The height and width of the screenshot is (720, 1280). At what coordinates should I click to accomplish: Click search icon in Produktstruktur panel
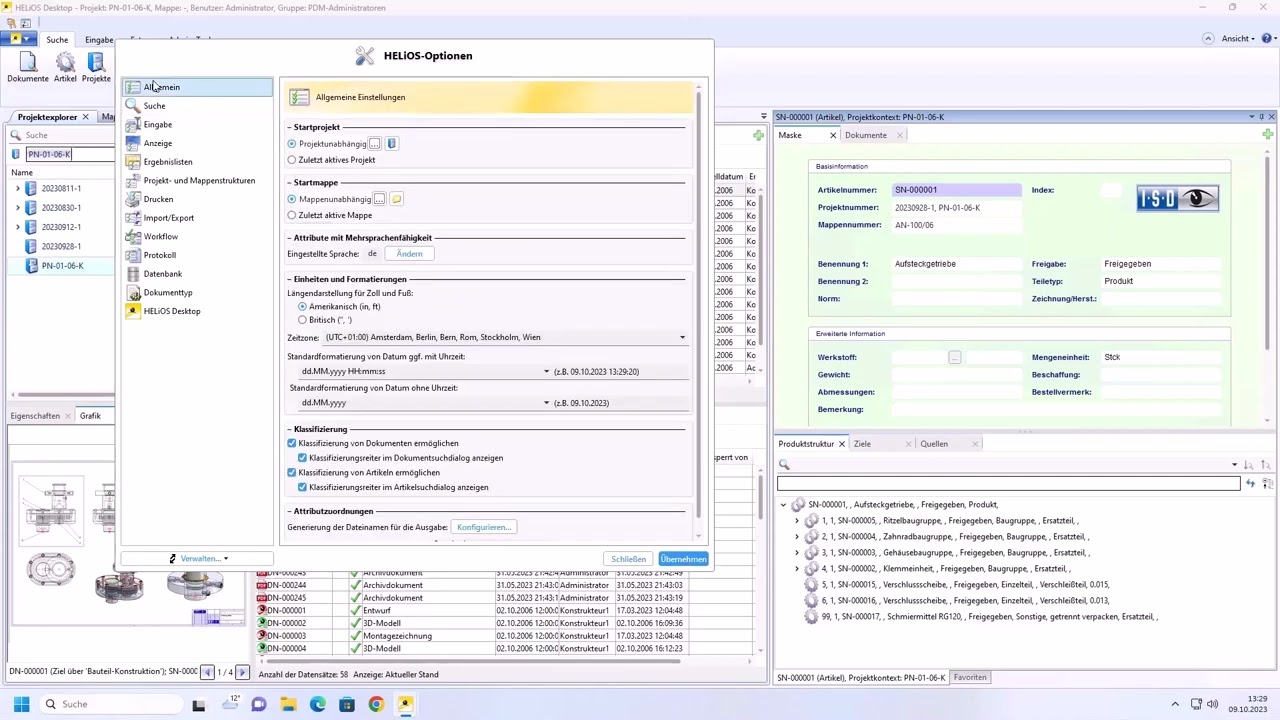tap(785, 465)
